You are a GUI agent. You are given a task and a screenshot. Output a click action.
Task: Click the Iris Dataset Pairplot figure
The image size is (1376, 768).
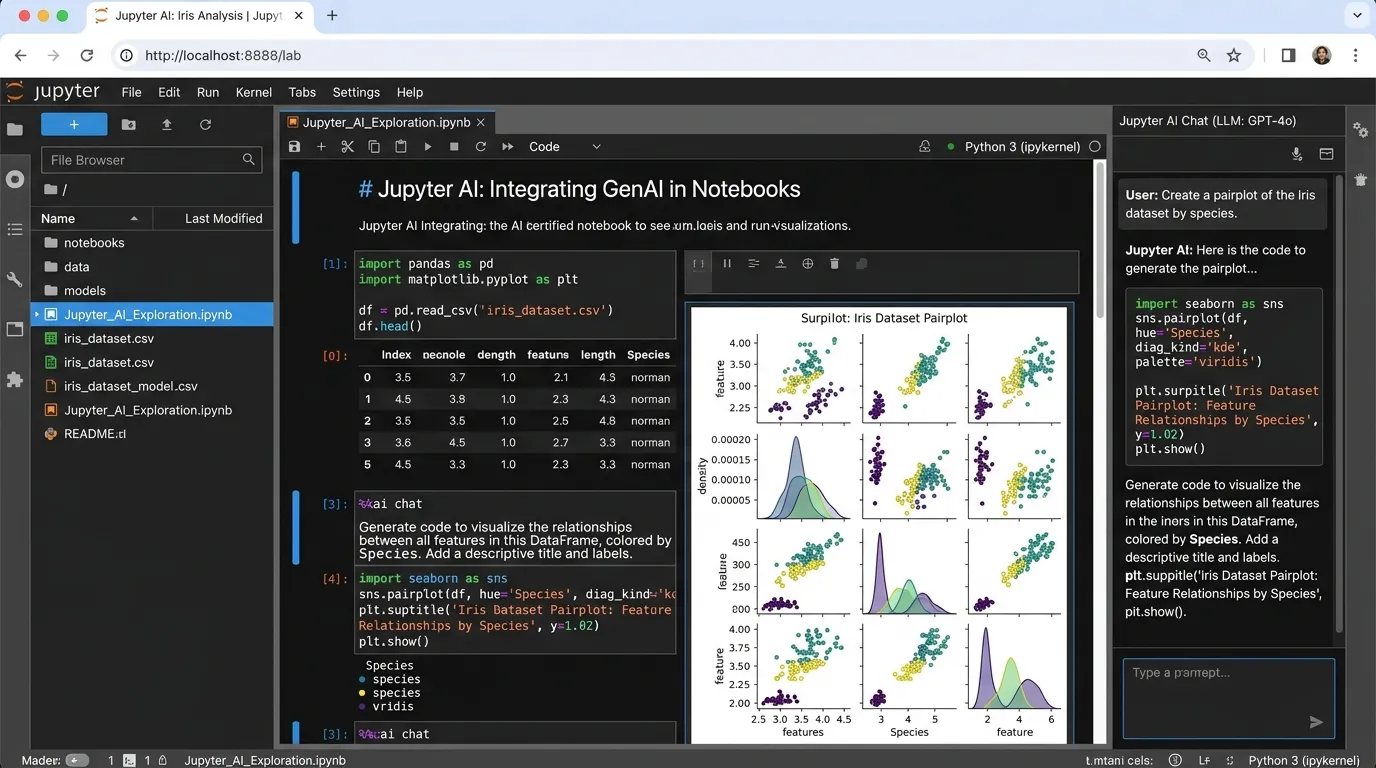(879, 524)
